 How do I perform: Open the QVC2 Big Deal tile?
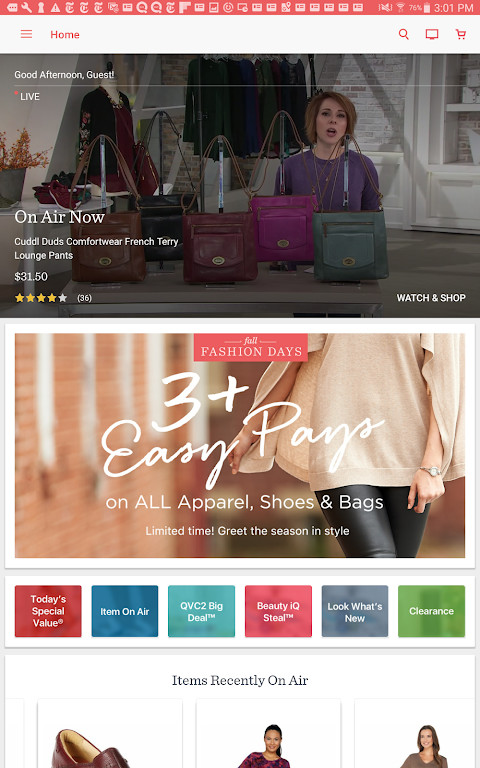click(x=201, y=611)
